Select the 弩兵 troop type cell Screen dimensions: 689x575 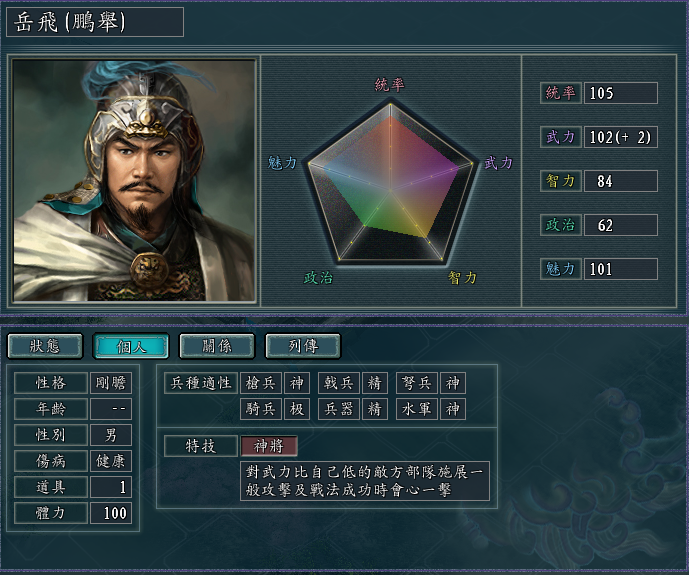click(x=416, y=382)
